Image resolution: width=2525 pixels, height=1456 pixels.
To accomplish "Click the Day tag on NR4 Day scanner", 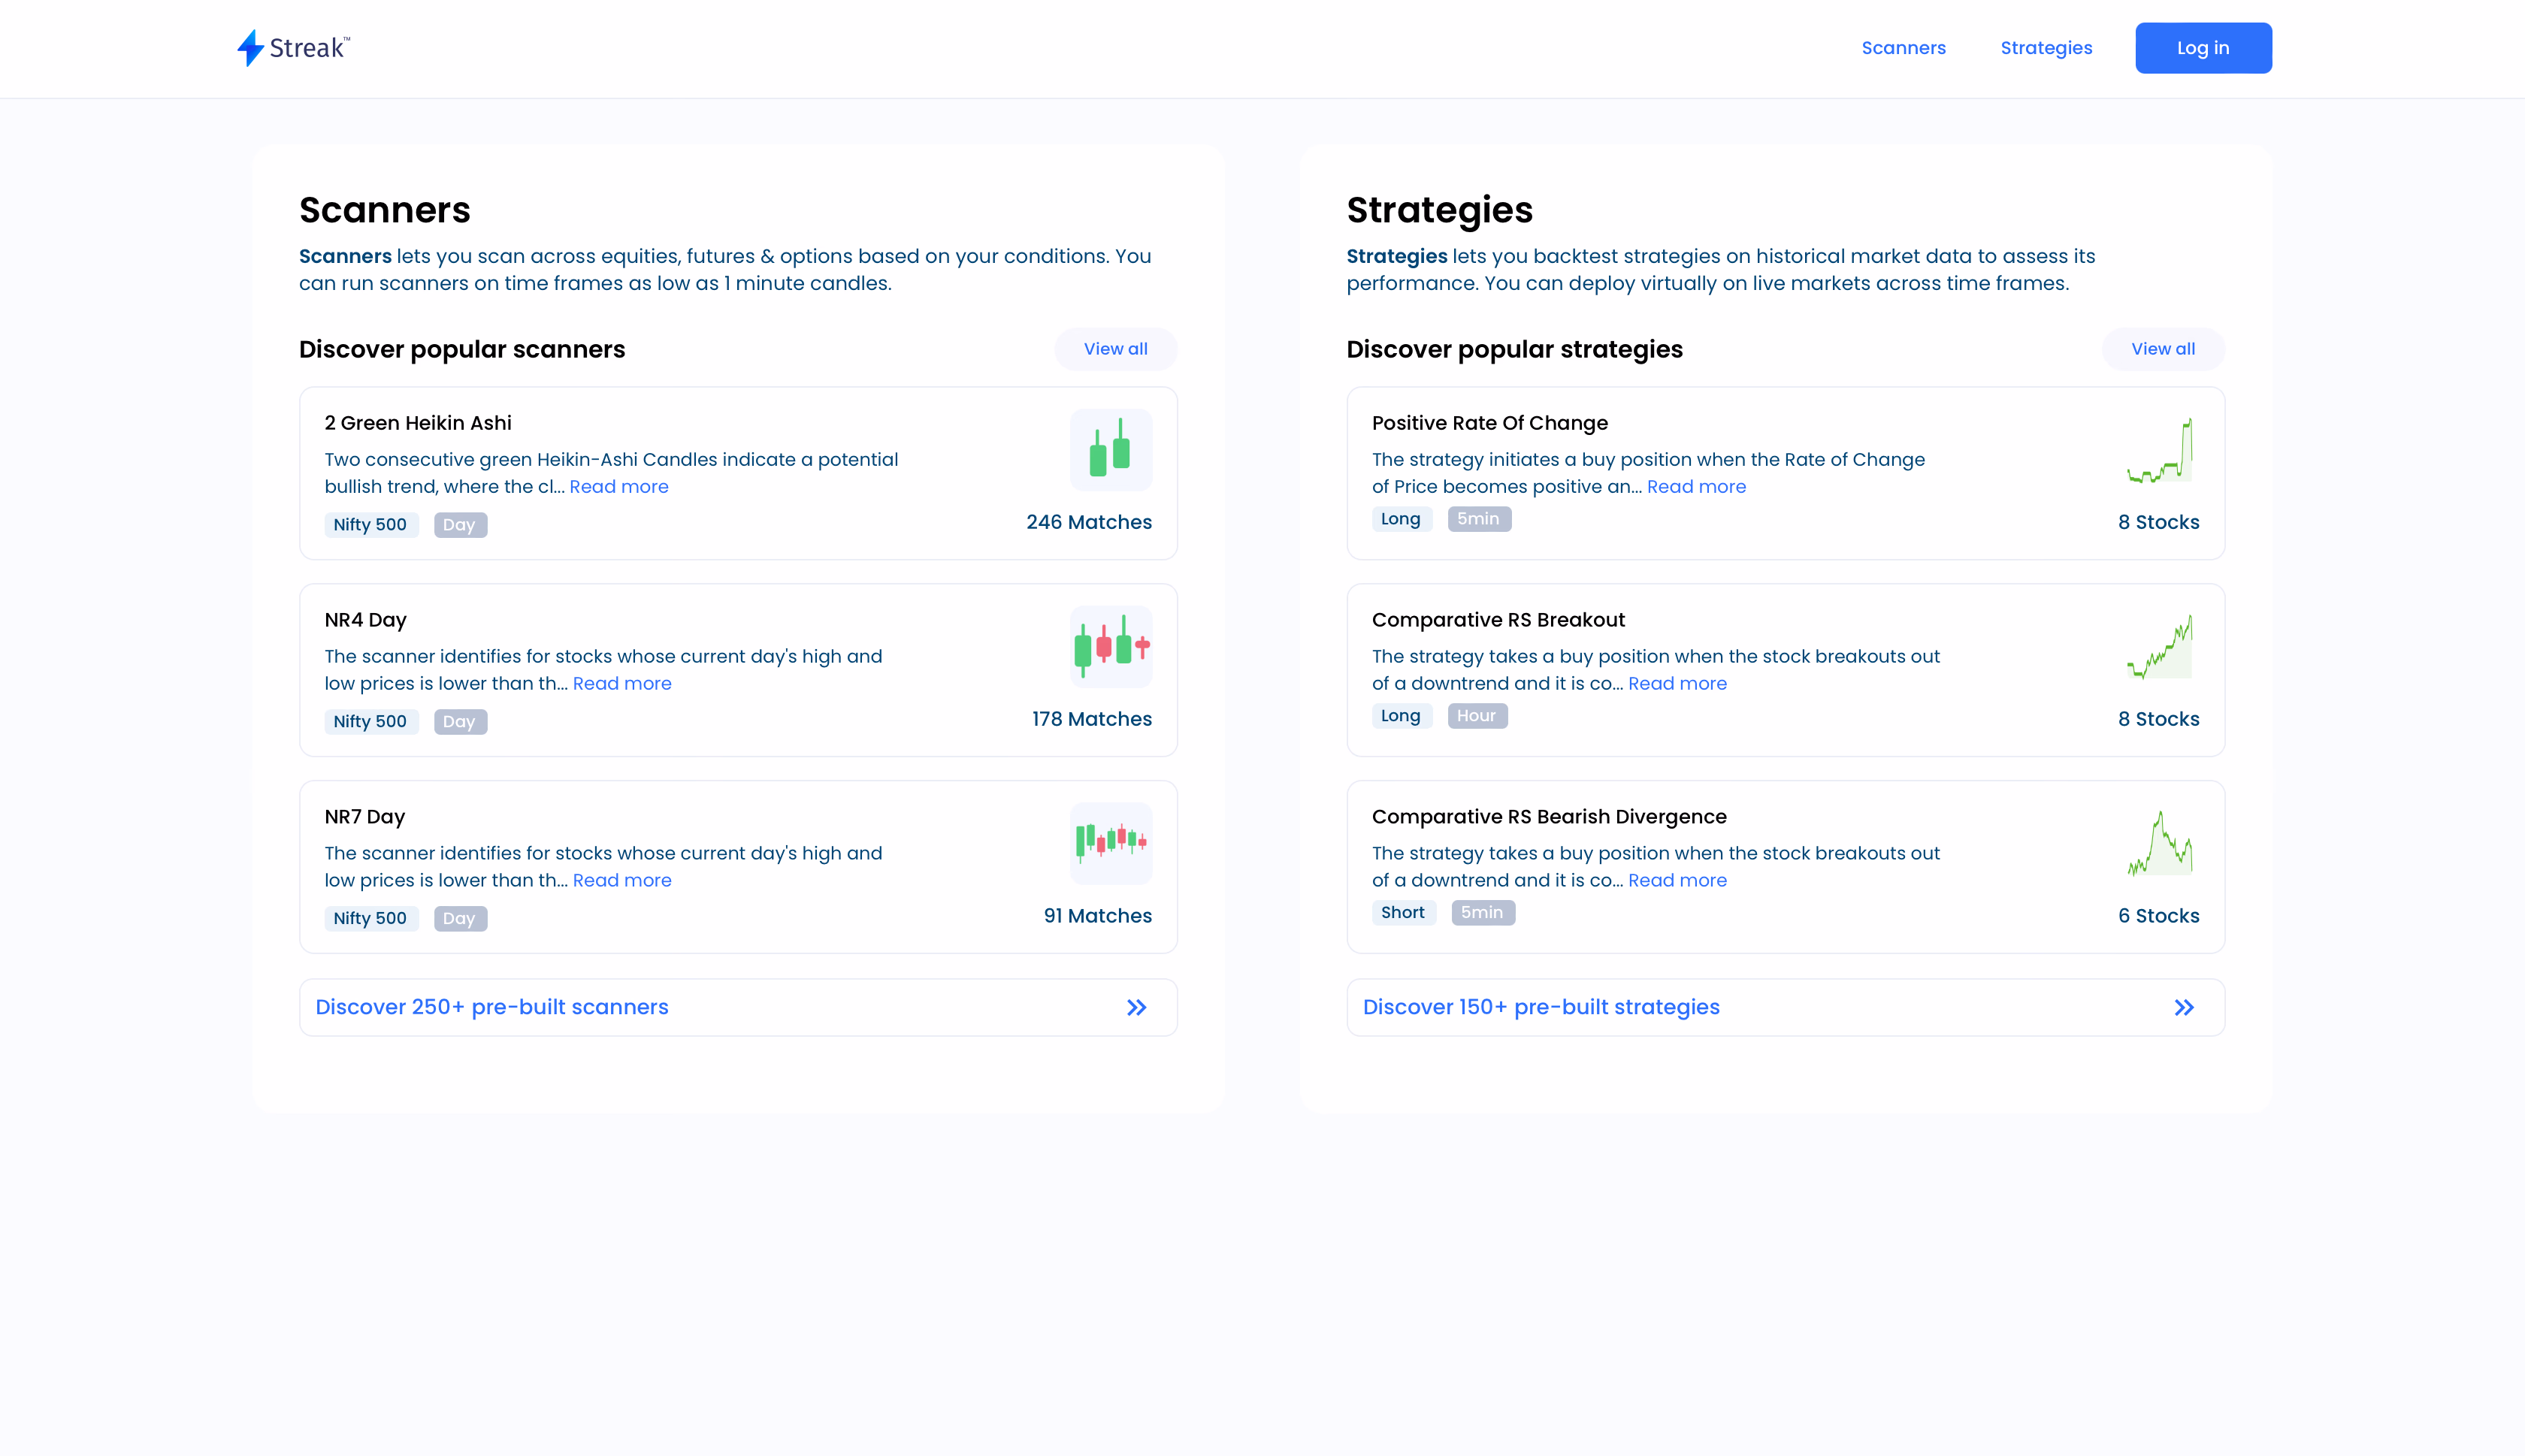I will click(460, 721).
